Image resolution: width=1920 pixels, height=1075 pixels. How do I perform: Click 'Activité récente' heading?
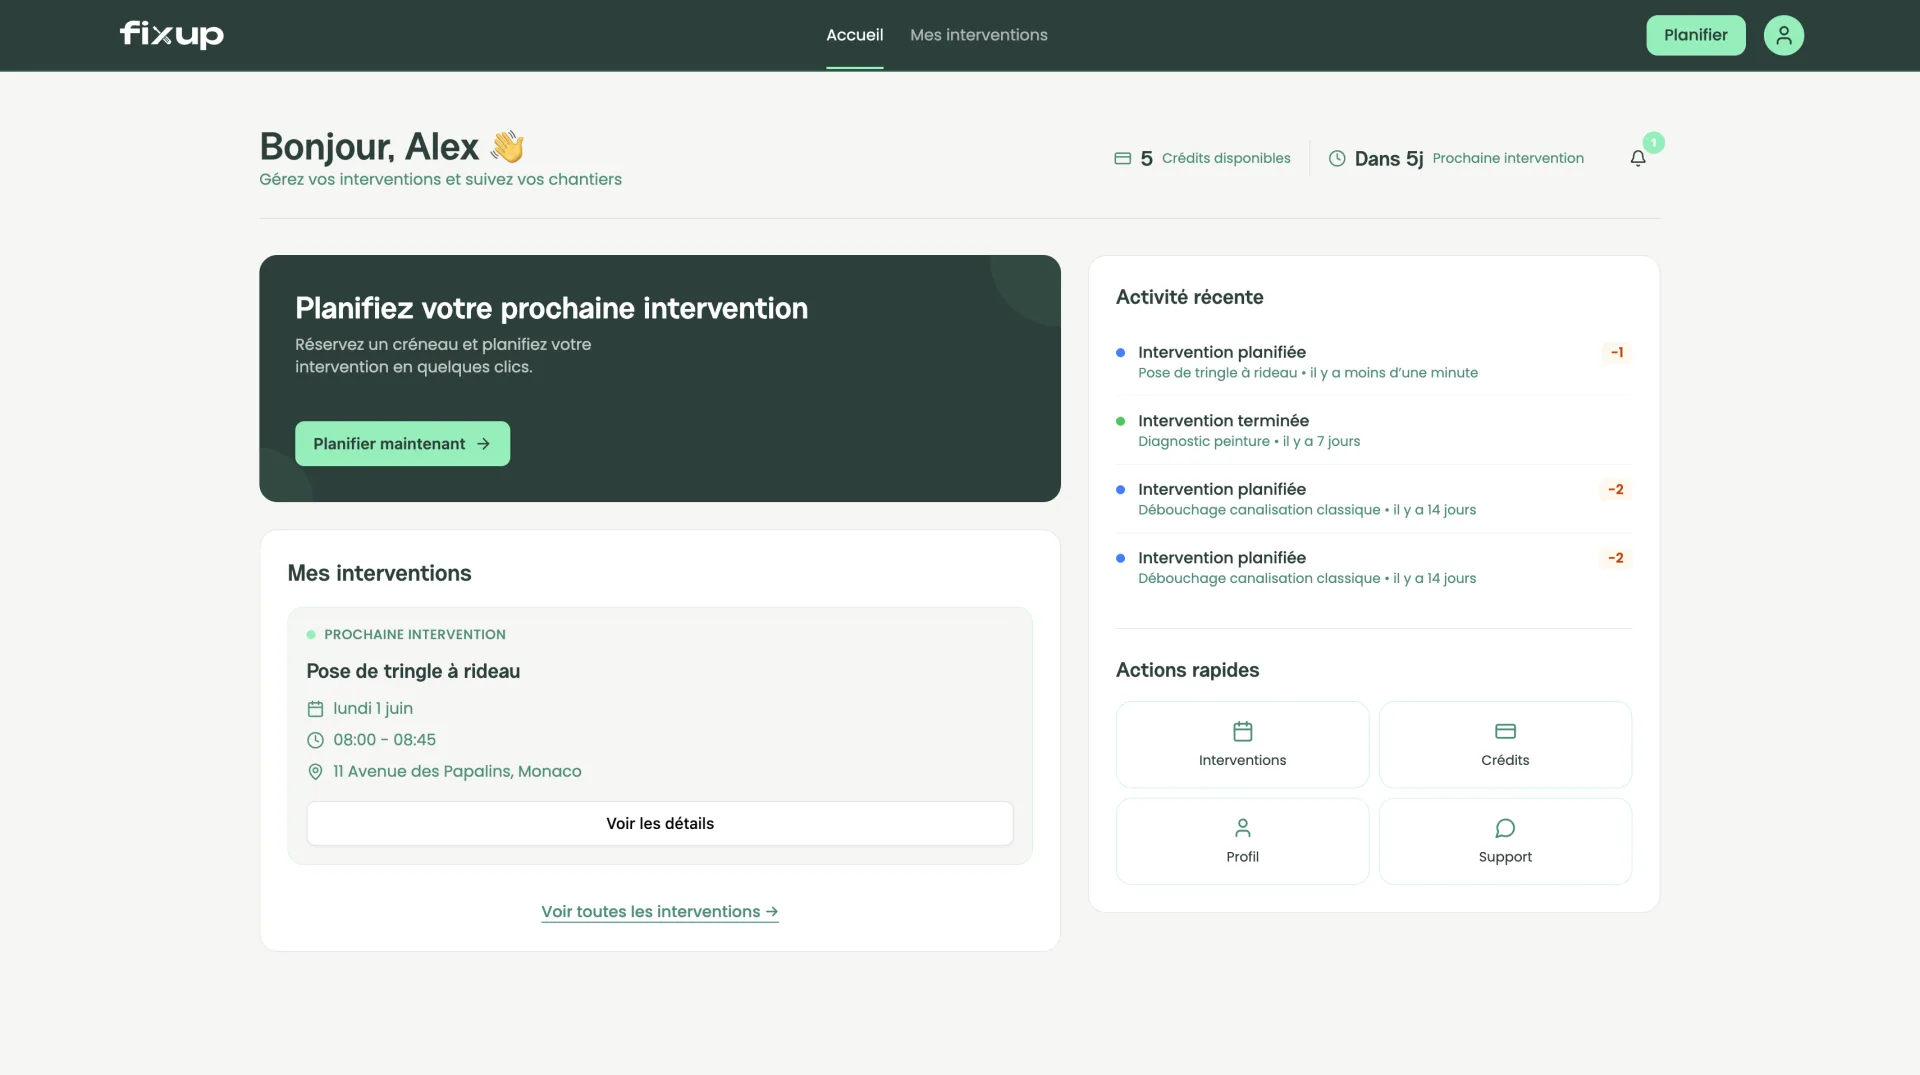coord(1189,297)
